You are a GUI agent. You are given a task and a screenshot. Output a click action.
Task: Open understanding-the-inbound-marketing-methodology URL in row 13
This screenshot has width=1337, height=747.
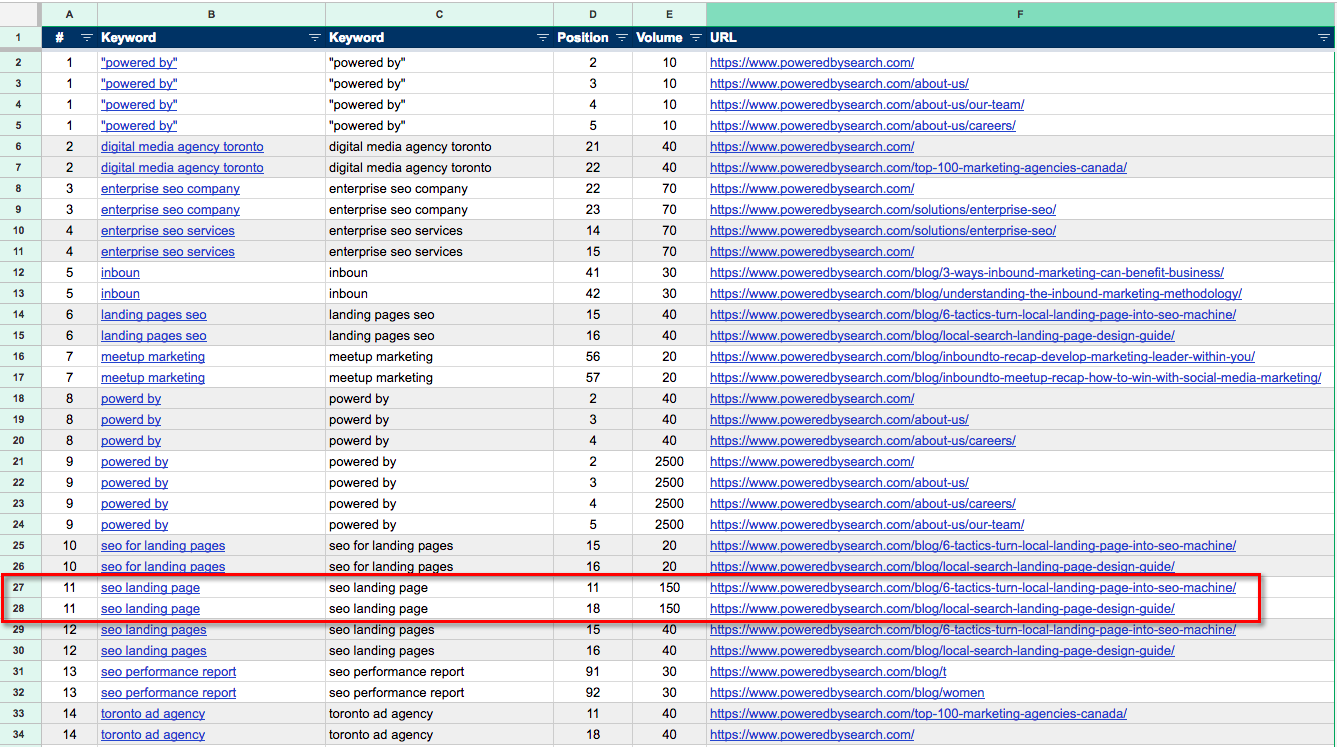point(976,294)
